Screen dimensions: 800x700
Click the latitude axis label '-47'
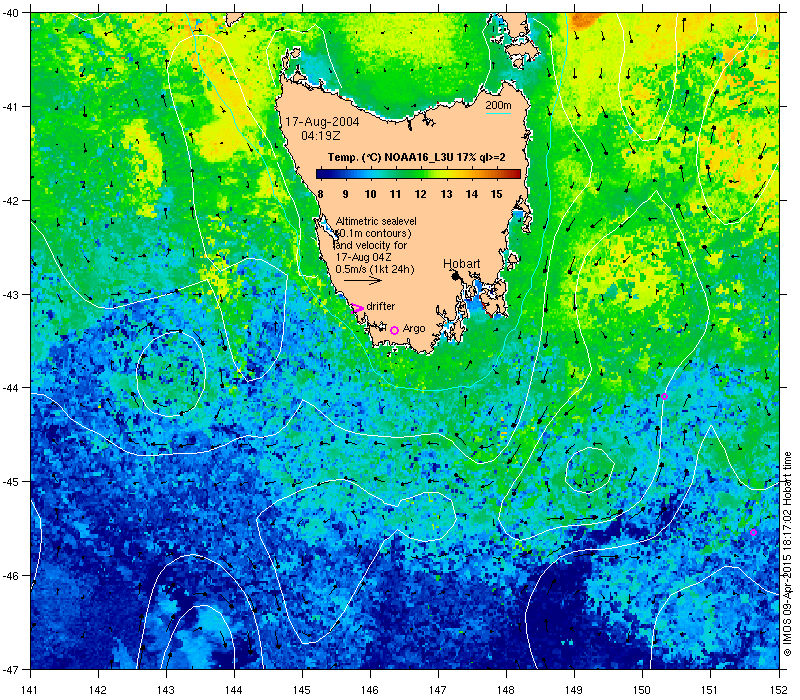click(10, 669)
